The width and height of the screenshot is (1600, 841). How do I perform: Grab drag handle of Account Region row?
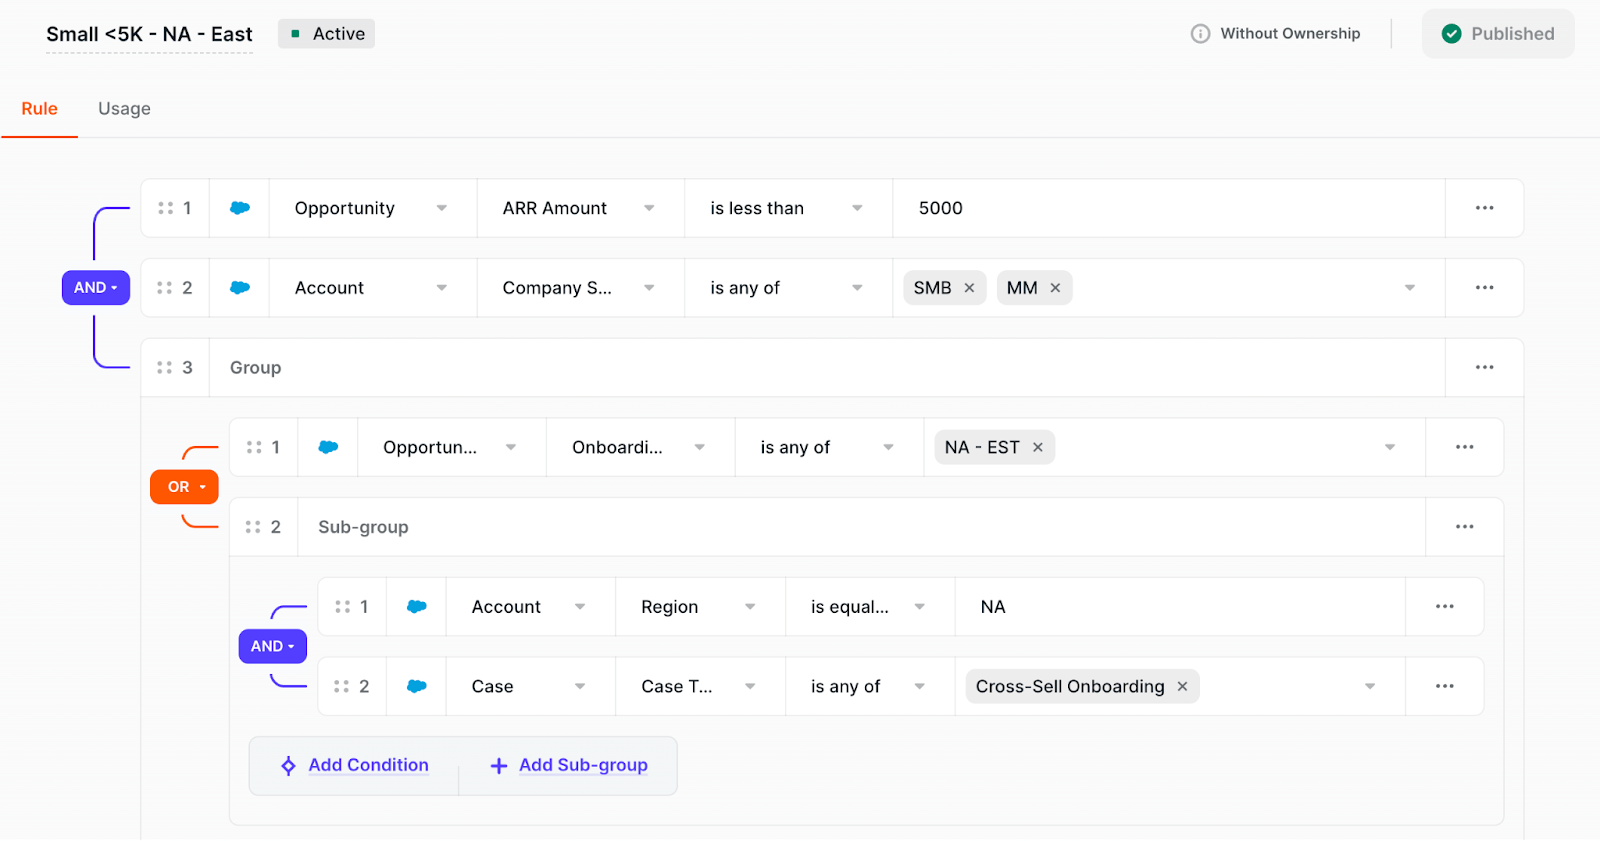pyautogui.click(x=342, y=607)
